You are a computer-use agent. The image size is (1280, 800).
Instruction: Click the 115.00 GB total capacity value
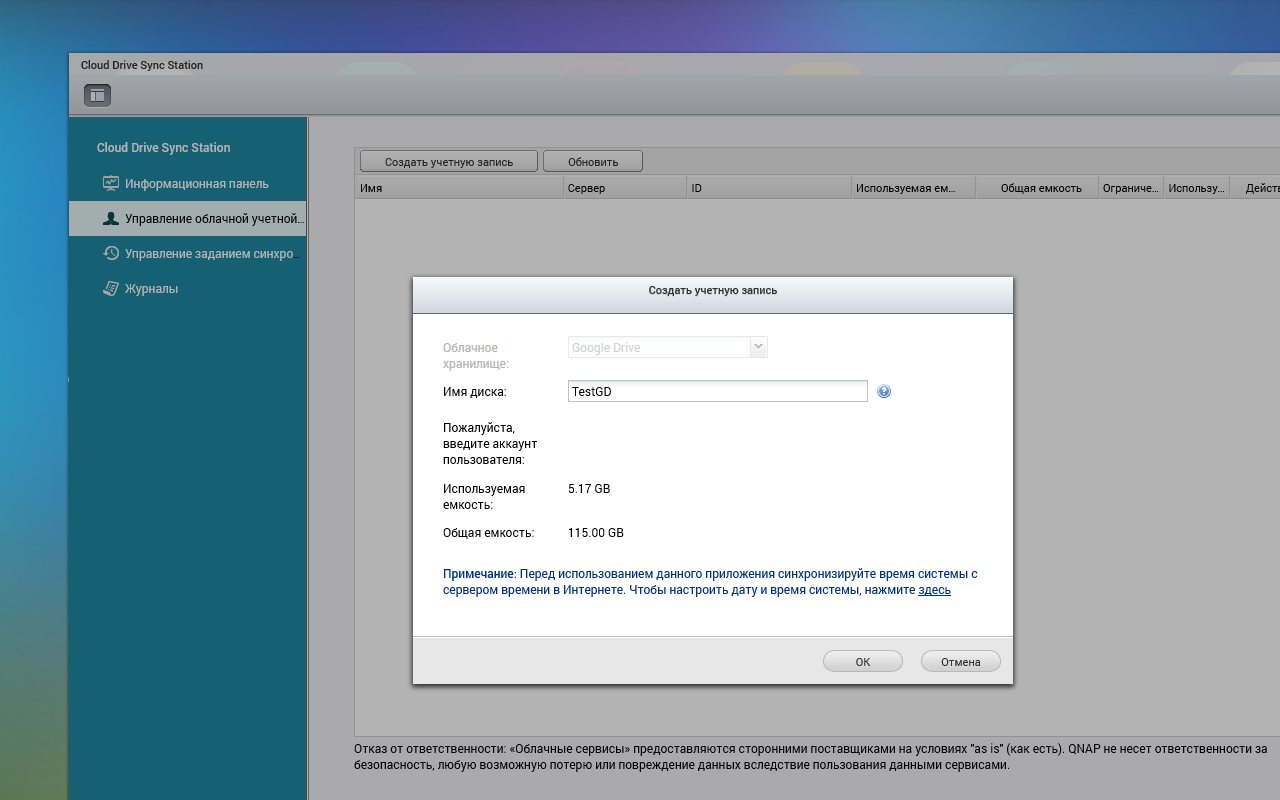click(596, 533)
